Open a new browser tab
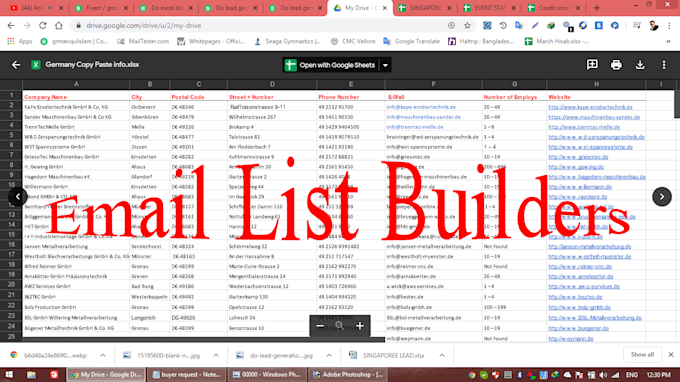Viewport: 680px width, 382px height. coord(597,8)
